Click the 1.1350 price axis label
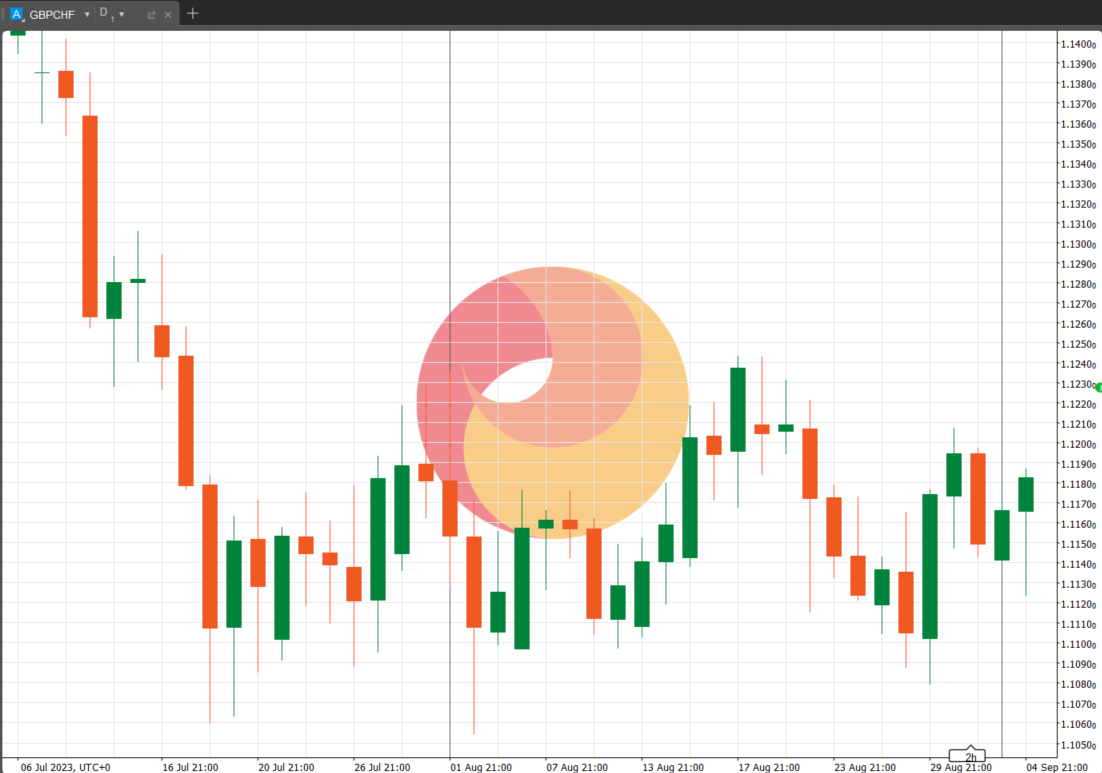 [x=1078, y=145]
